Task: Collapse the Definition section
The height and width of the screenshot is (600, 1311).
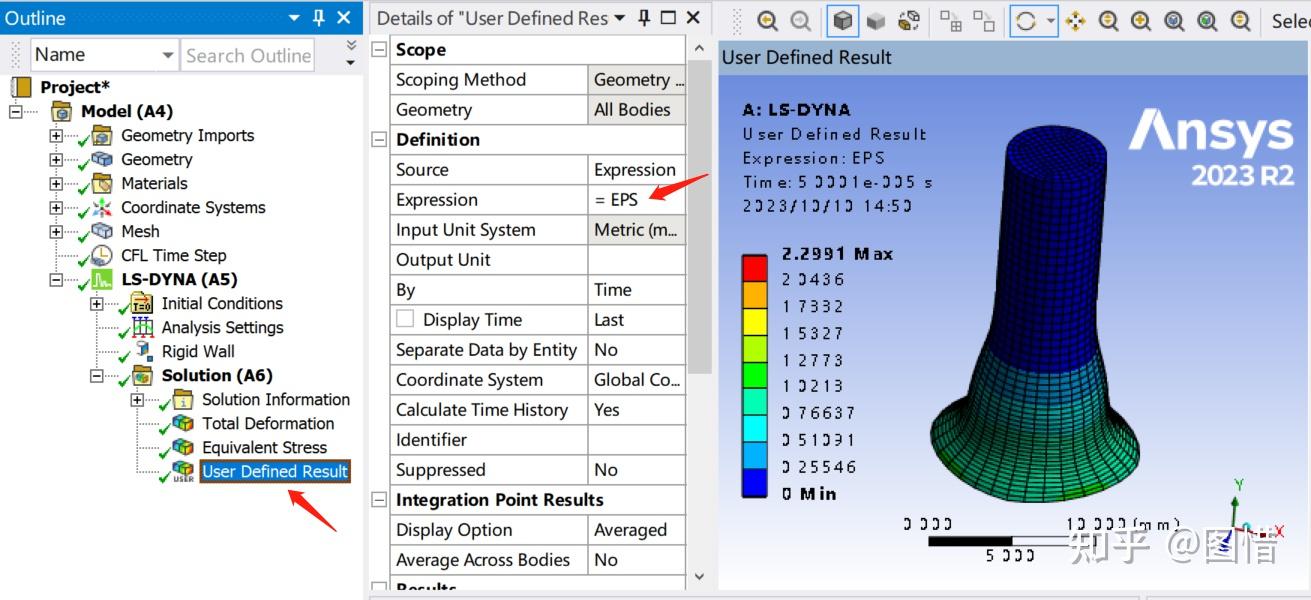Action: pos(379,139)
